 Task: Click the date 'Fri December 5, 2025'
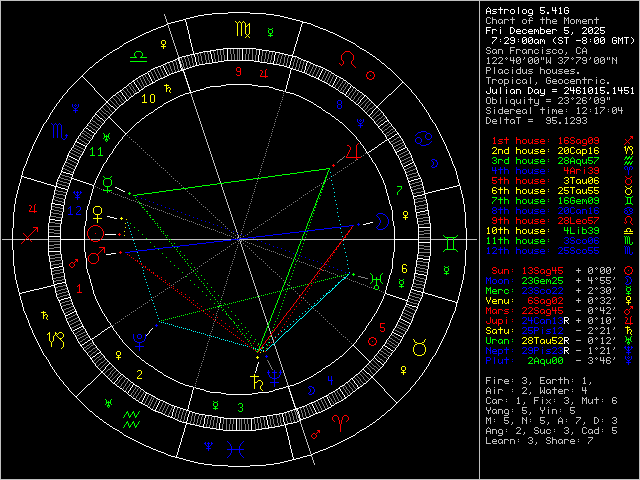545,31
